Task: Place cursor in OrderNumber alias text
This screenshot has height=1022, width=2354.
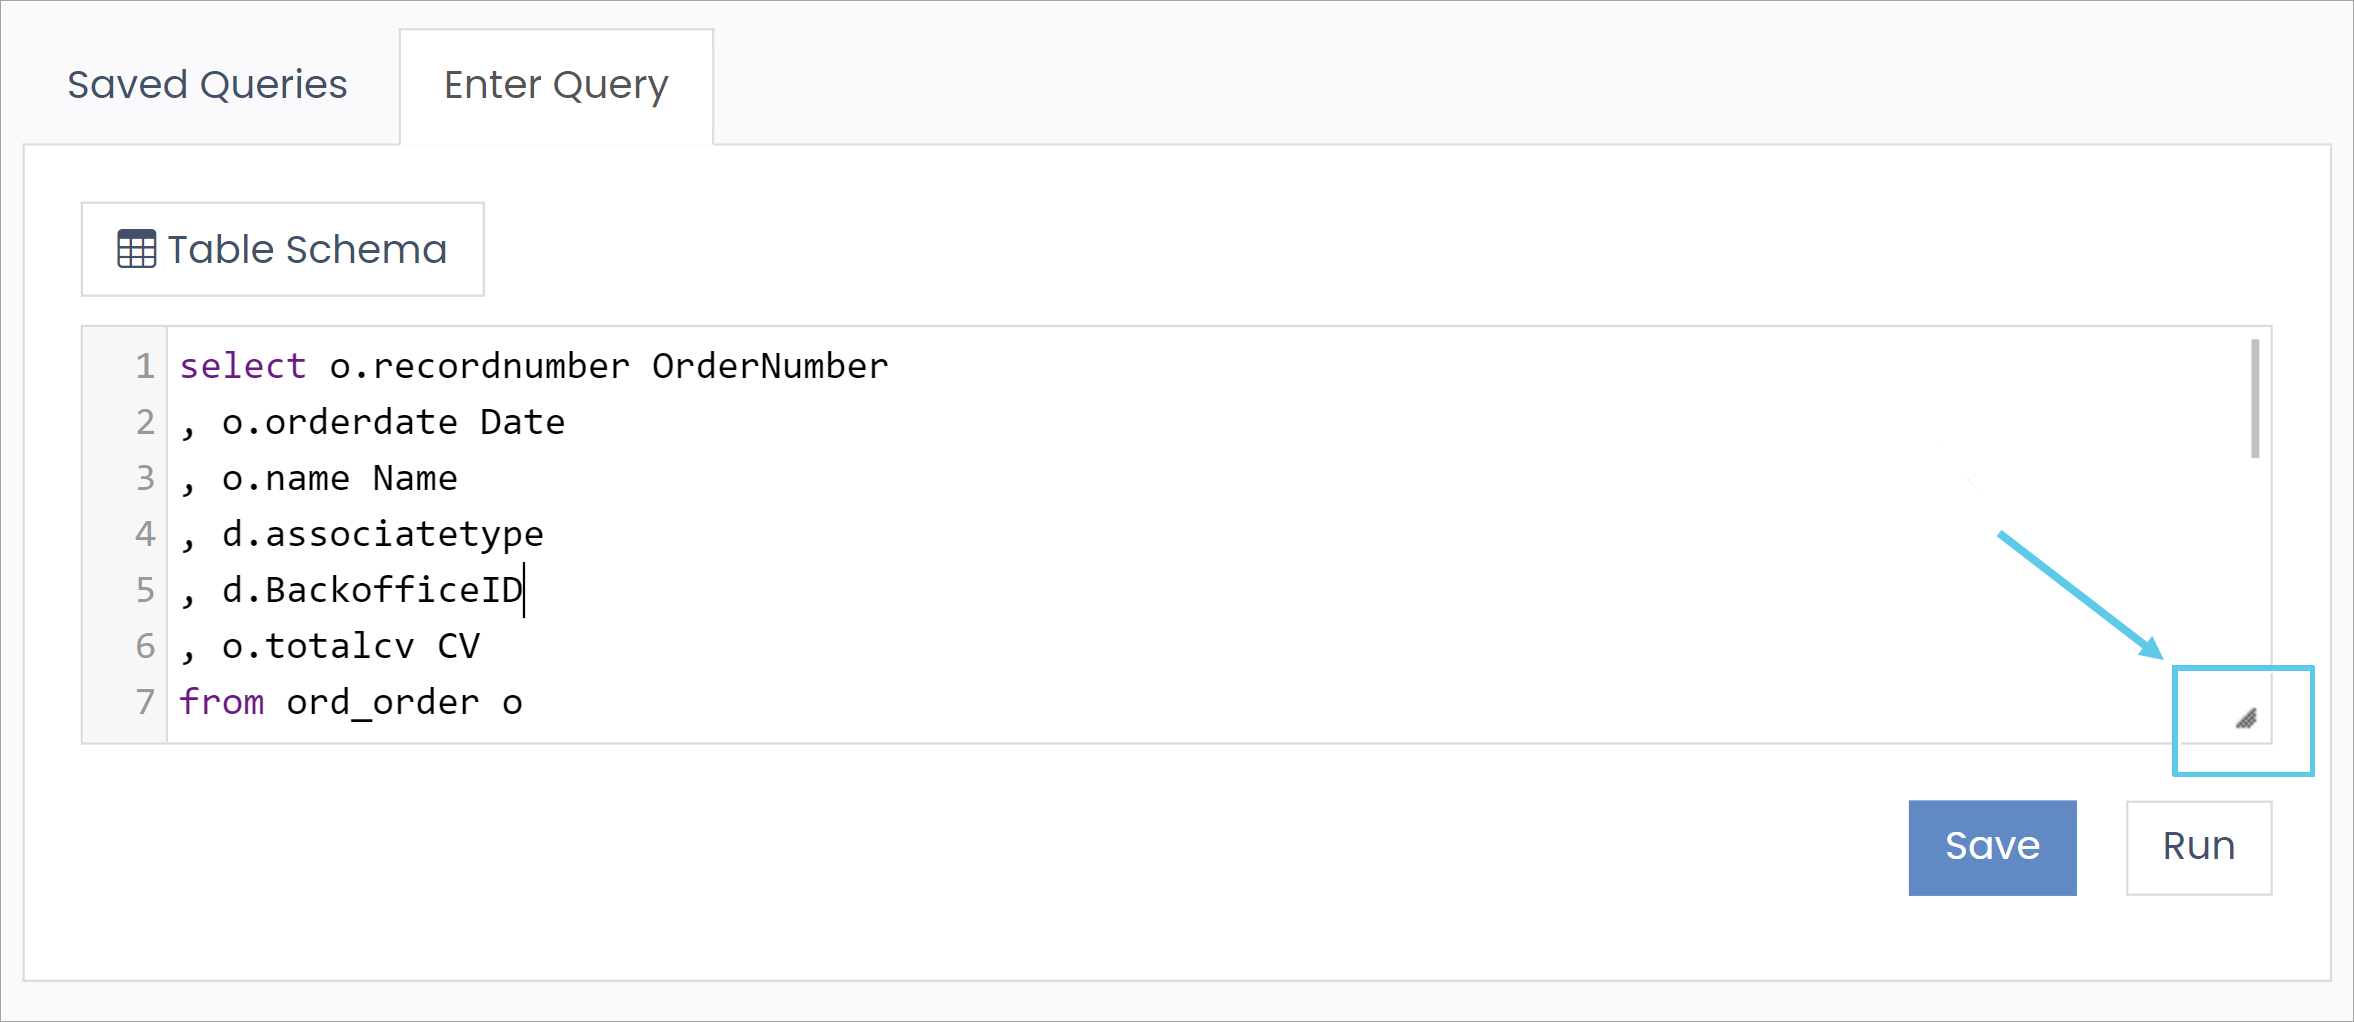Action: point(770,366)
